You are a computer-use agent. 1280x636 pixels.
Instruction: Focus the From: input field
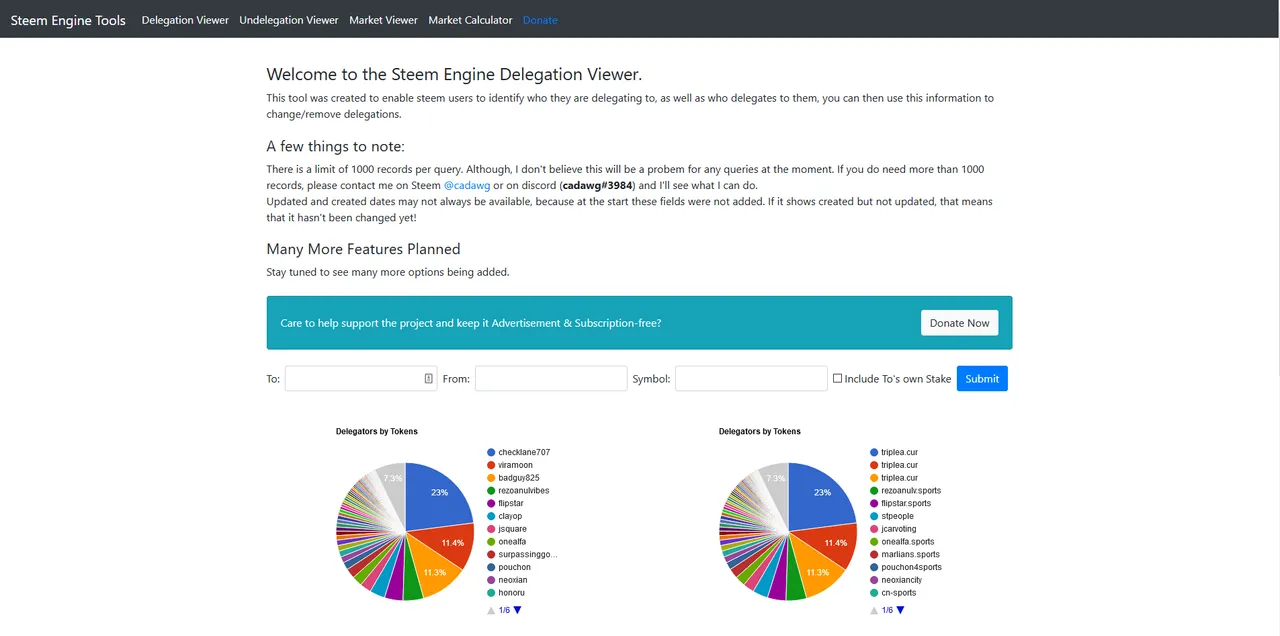point(551,378)
